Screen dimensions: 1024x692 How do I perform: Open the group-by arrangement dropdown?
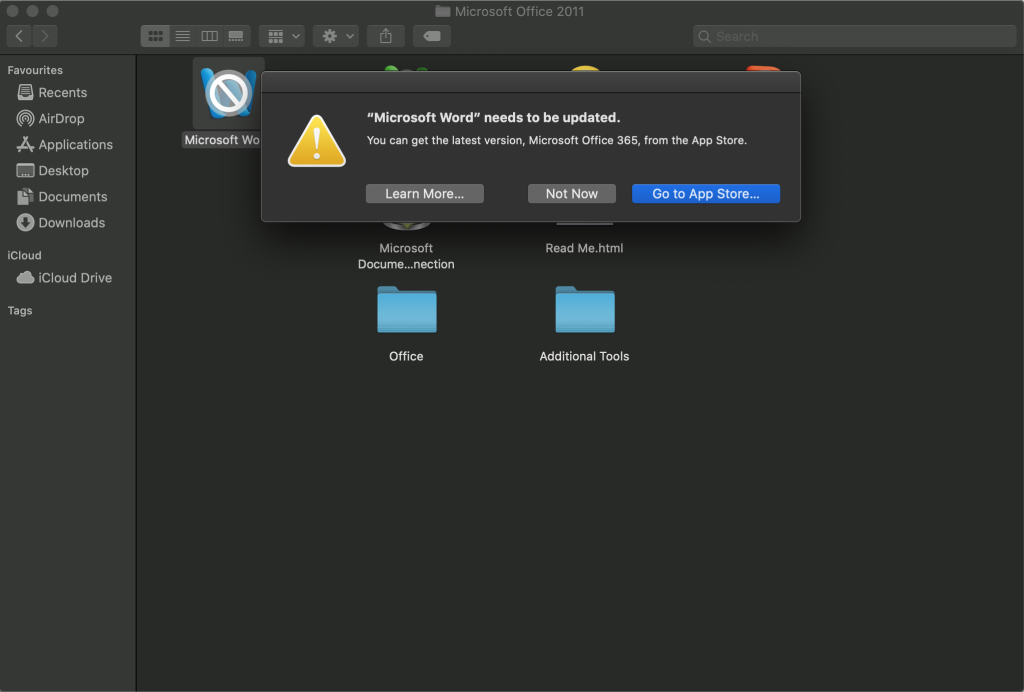click(282, 36)
